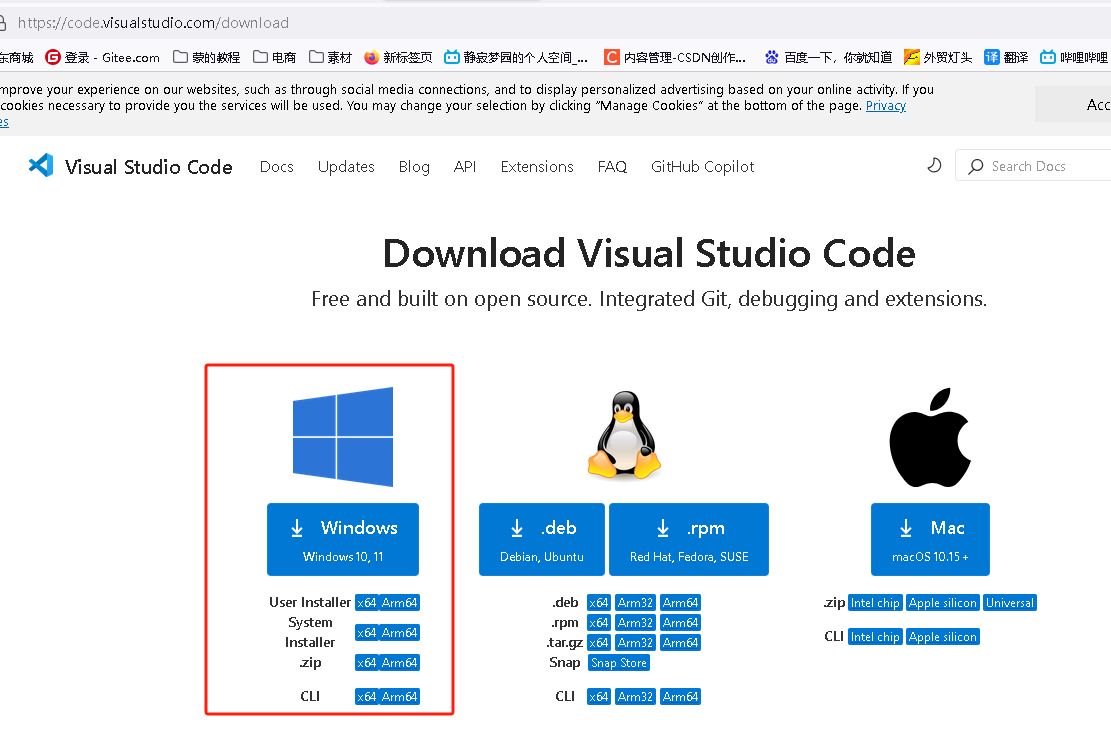This screenshot has width=1111, height=742.
Task: Select Windows .zip x64 download
Action: (366, 663)
